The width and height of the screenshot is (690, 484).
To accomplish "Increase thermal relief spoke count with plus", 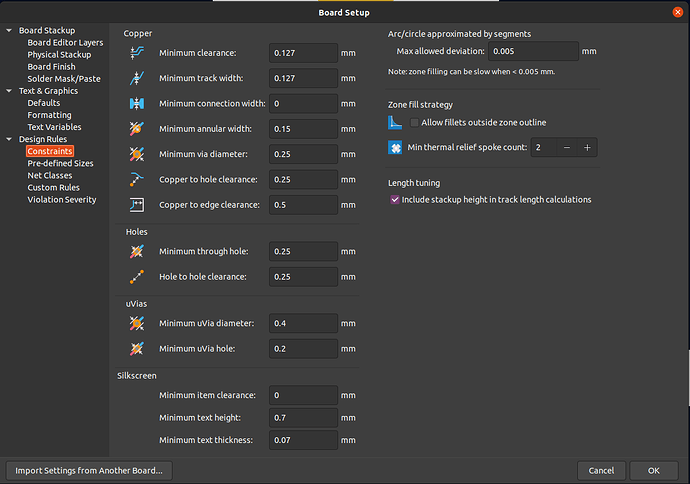I will (x=587, y=147).
